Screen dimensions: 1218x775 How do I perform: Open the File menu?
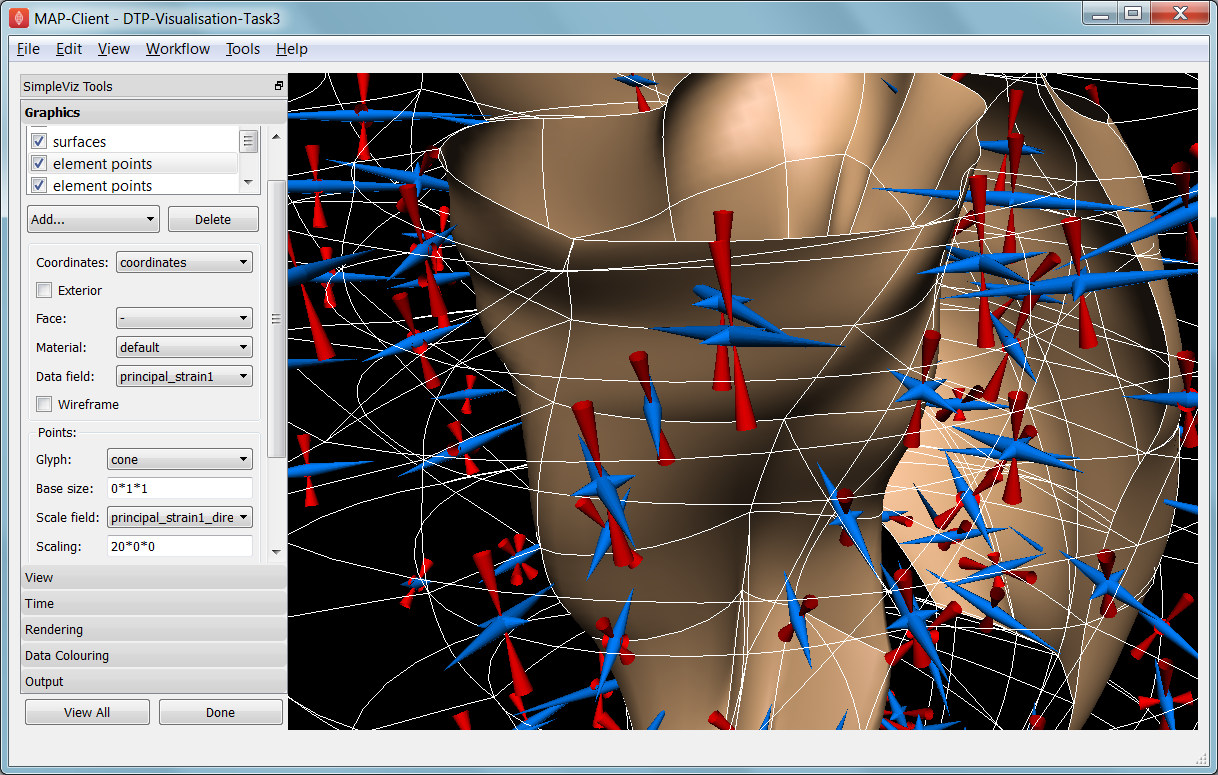[29, 49]
